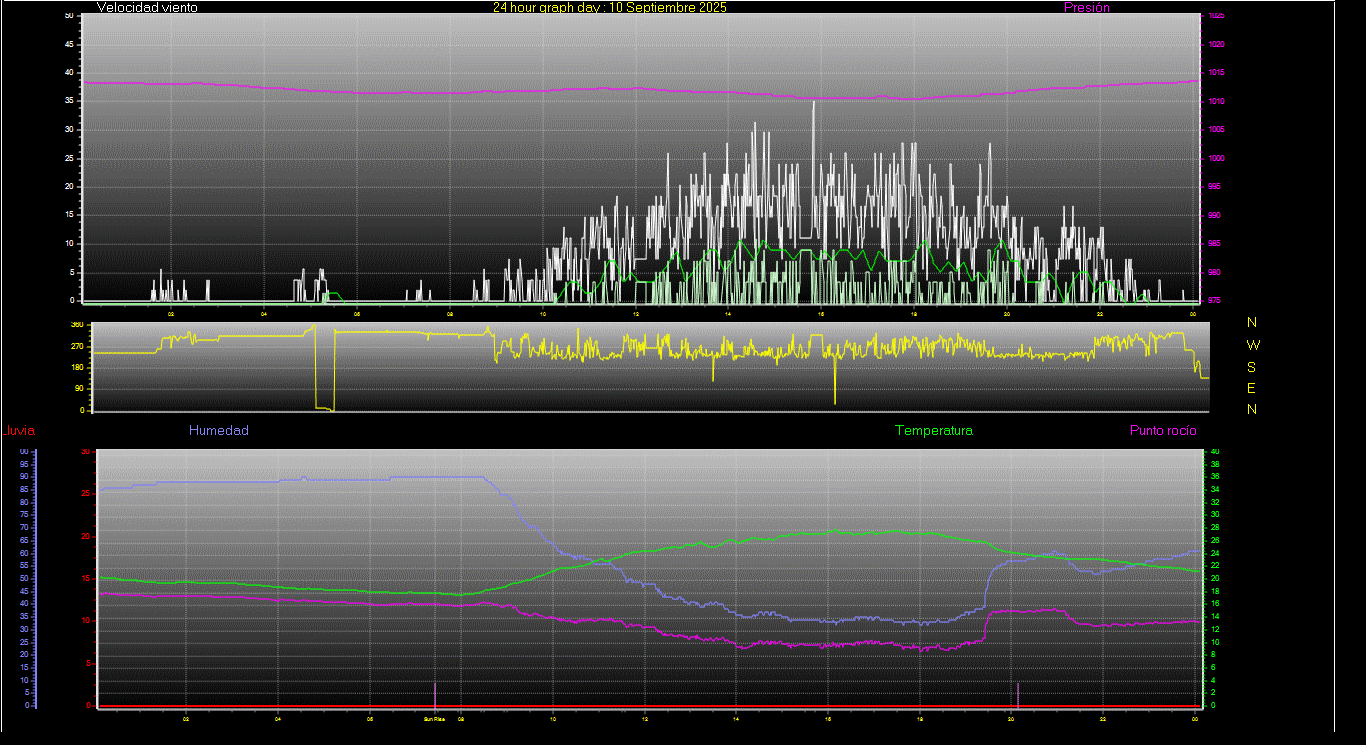Click the Presión legend label
This screenshot has width=1366, height=745.
tap(1086, 8)
